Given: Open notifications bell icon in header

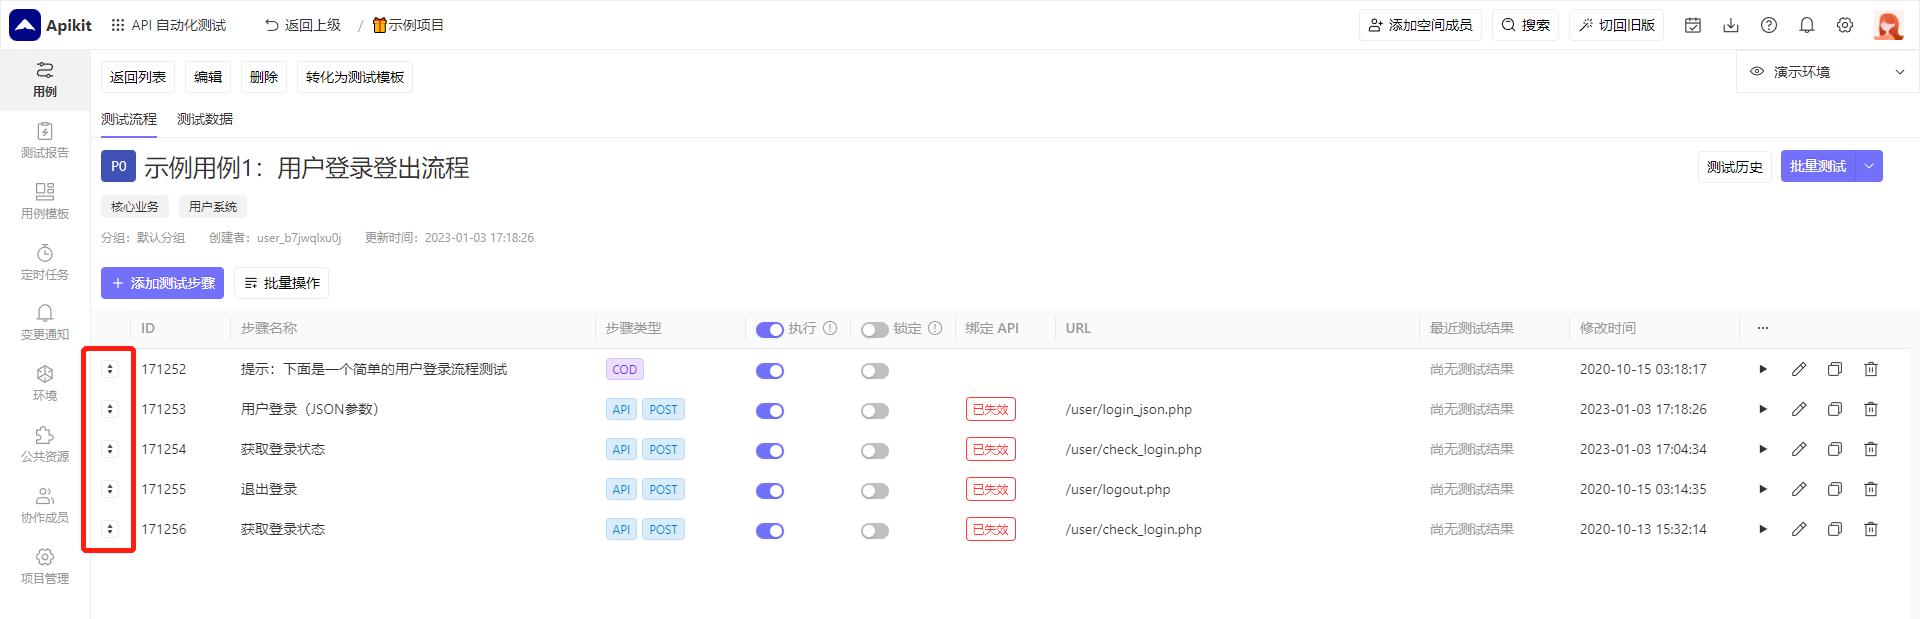Looking at the screenshot, I should click(1807, 25).
